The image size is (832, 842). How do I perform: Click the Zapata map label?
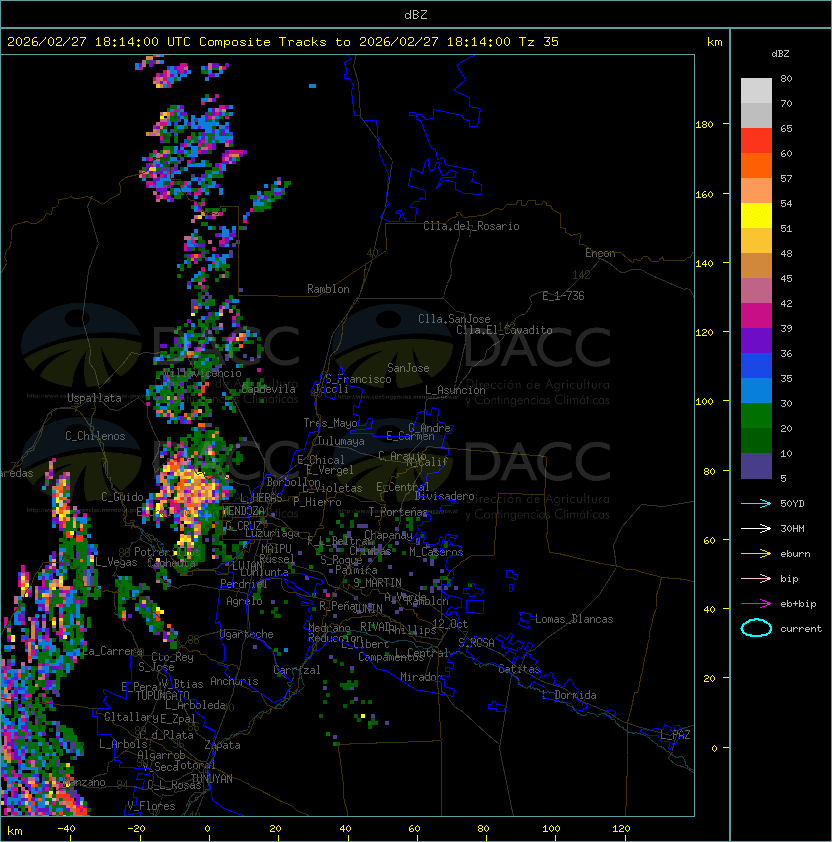(x=222, y=745)
